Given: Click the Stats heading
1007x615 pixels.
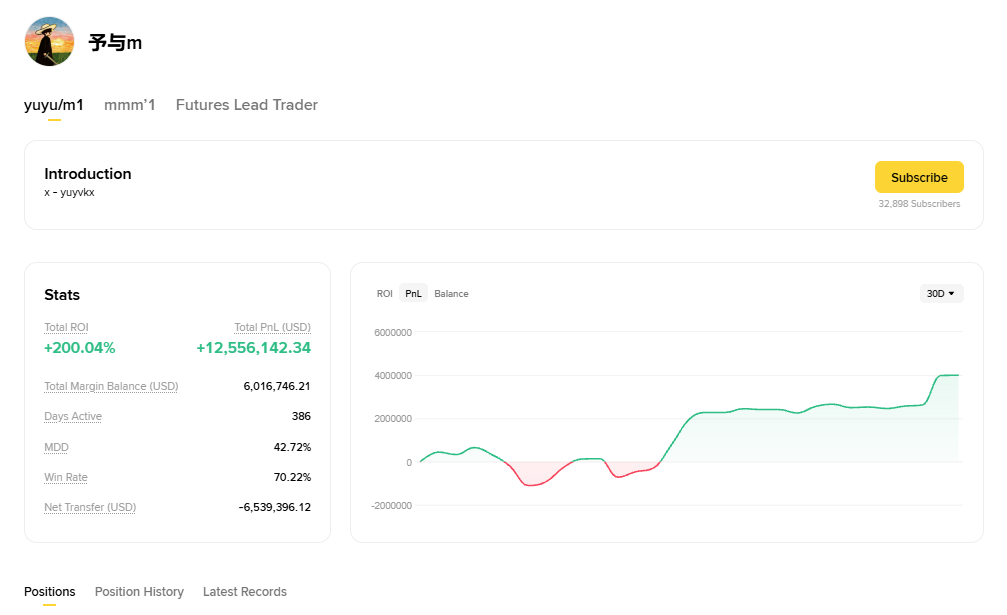Looking at the screenshot, I should tap(62, 295).
